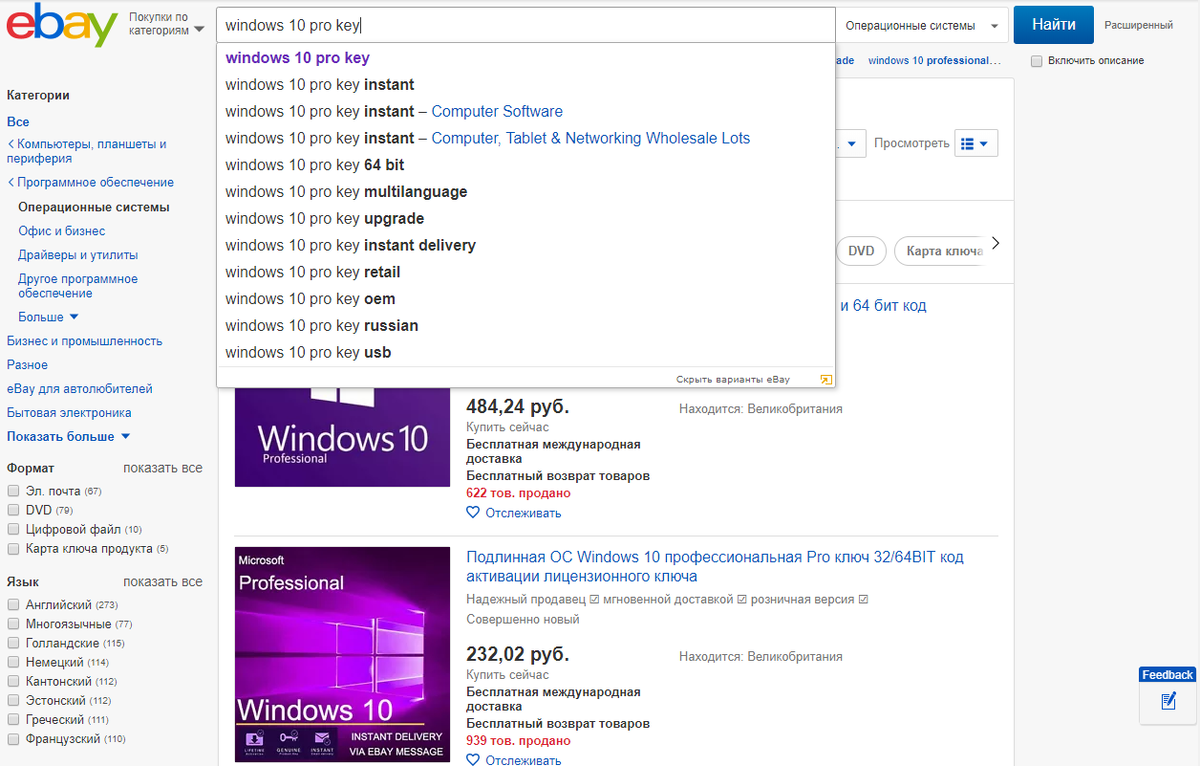Show next filter chips with right chevron

995,243
